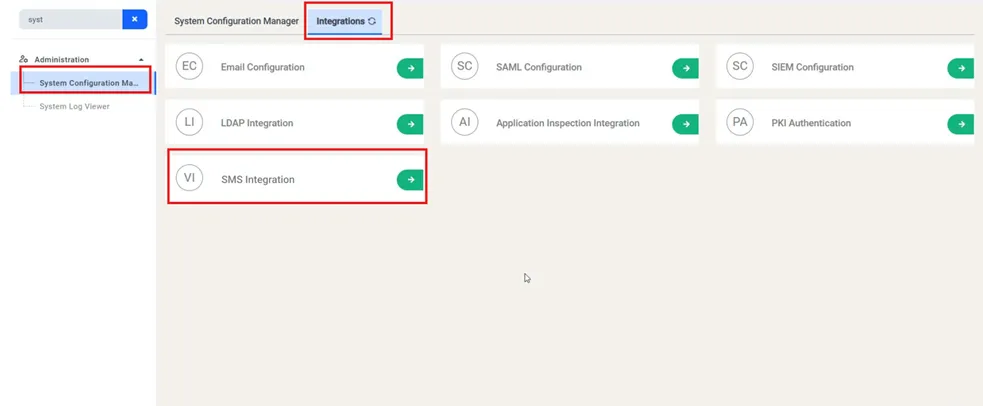Open the SAML Configuration label
Image resolution: width=983 pixels, height=406 pixels.
click(x=539, y=67)
